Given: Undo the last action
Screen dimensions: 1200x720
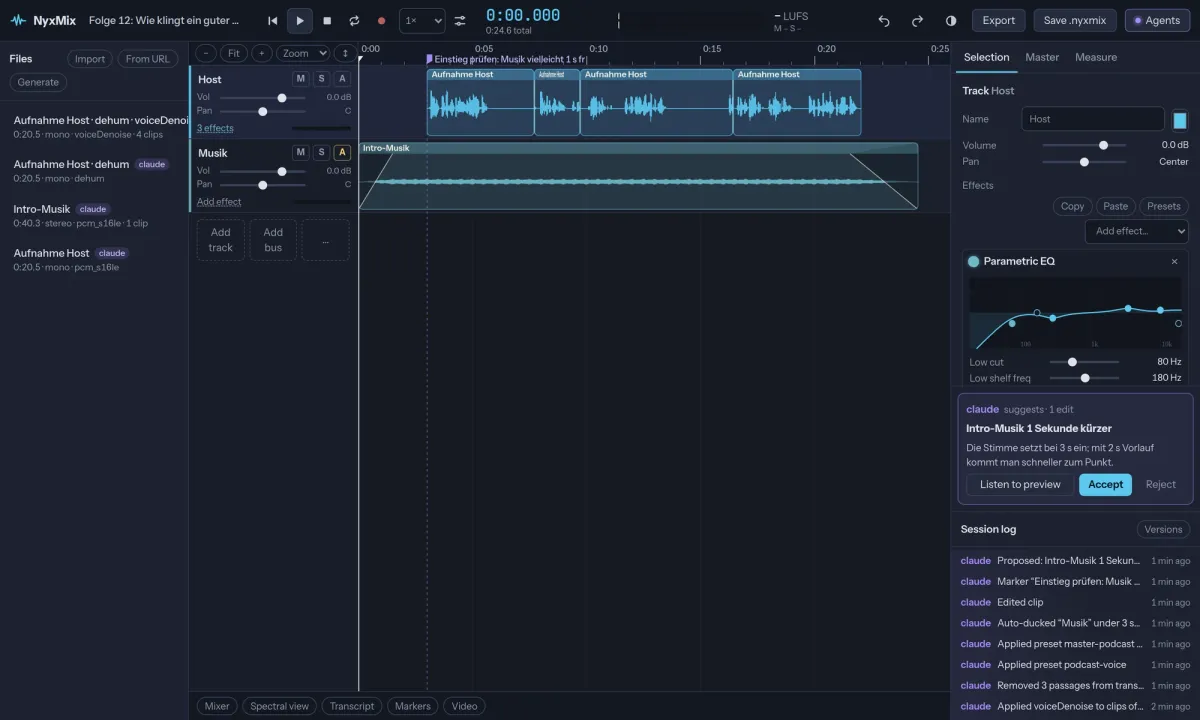Looking at the screenshot, I should [884, 20].
